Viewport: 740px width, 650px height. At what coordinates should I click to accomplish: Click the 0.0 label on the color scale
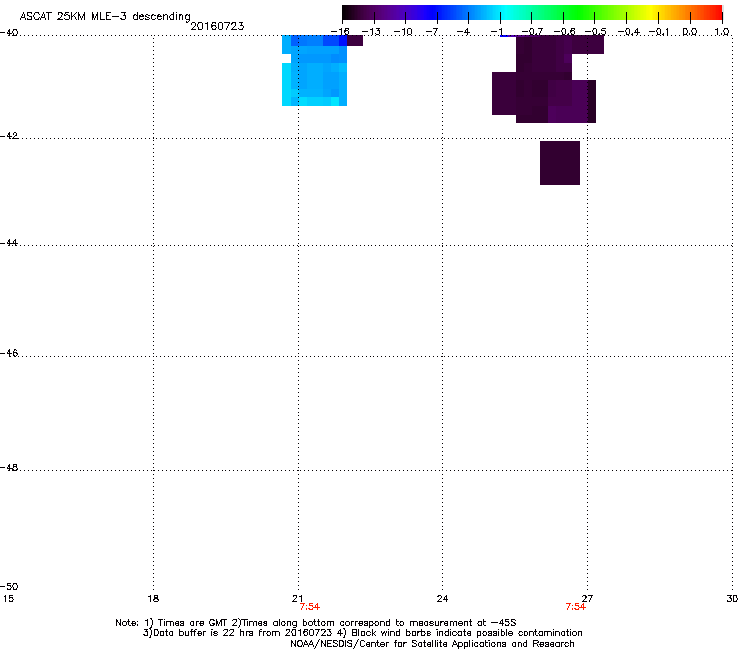[x=690, y=32]
